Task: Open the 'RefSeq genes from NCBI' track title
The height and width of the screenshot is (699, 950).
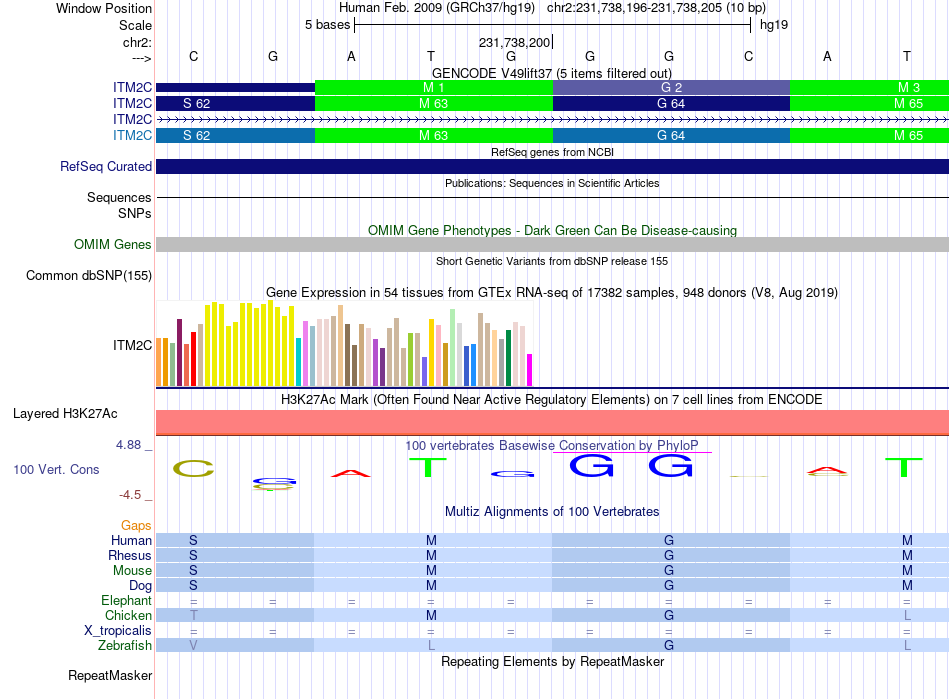Action: 552,152
